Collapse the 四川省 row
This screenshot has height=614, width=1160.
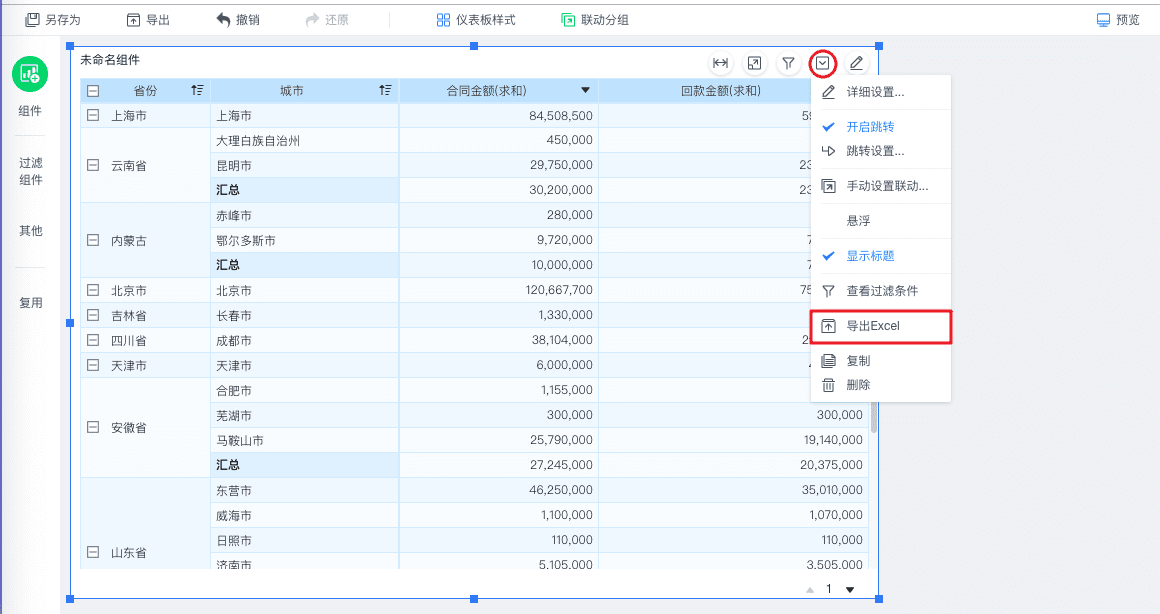pos(93,340)
